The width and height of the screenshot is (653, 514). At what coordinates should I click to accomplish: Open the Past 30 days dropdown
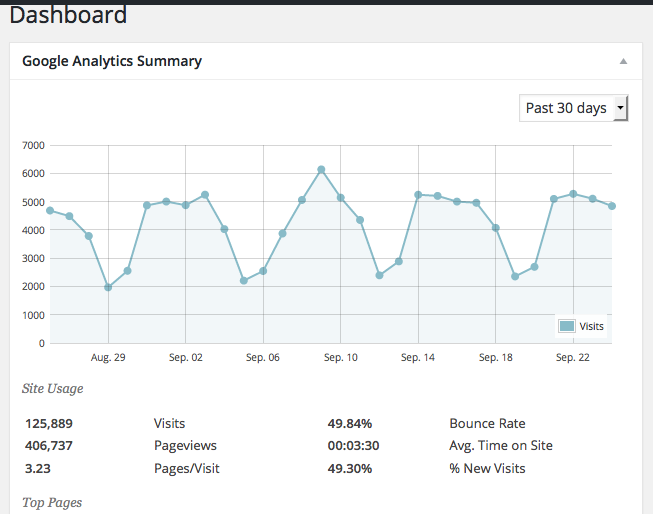click(573, 108)
